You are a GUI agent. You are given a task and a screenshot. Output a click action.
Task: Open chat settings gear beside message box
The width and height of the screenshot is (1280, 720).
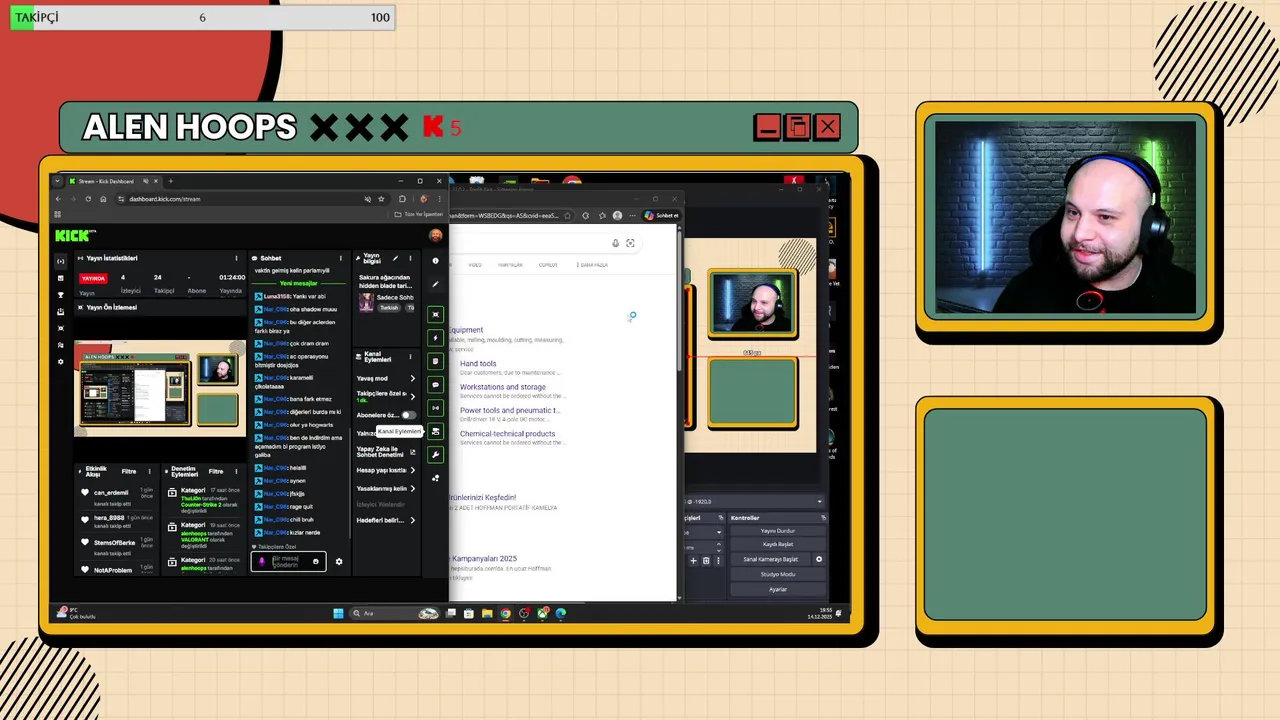pos(339,562)
